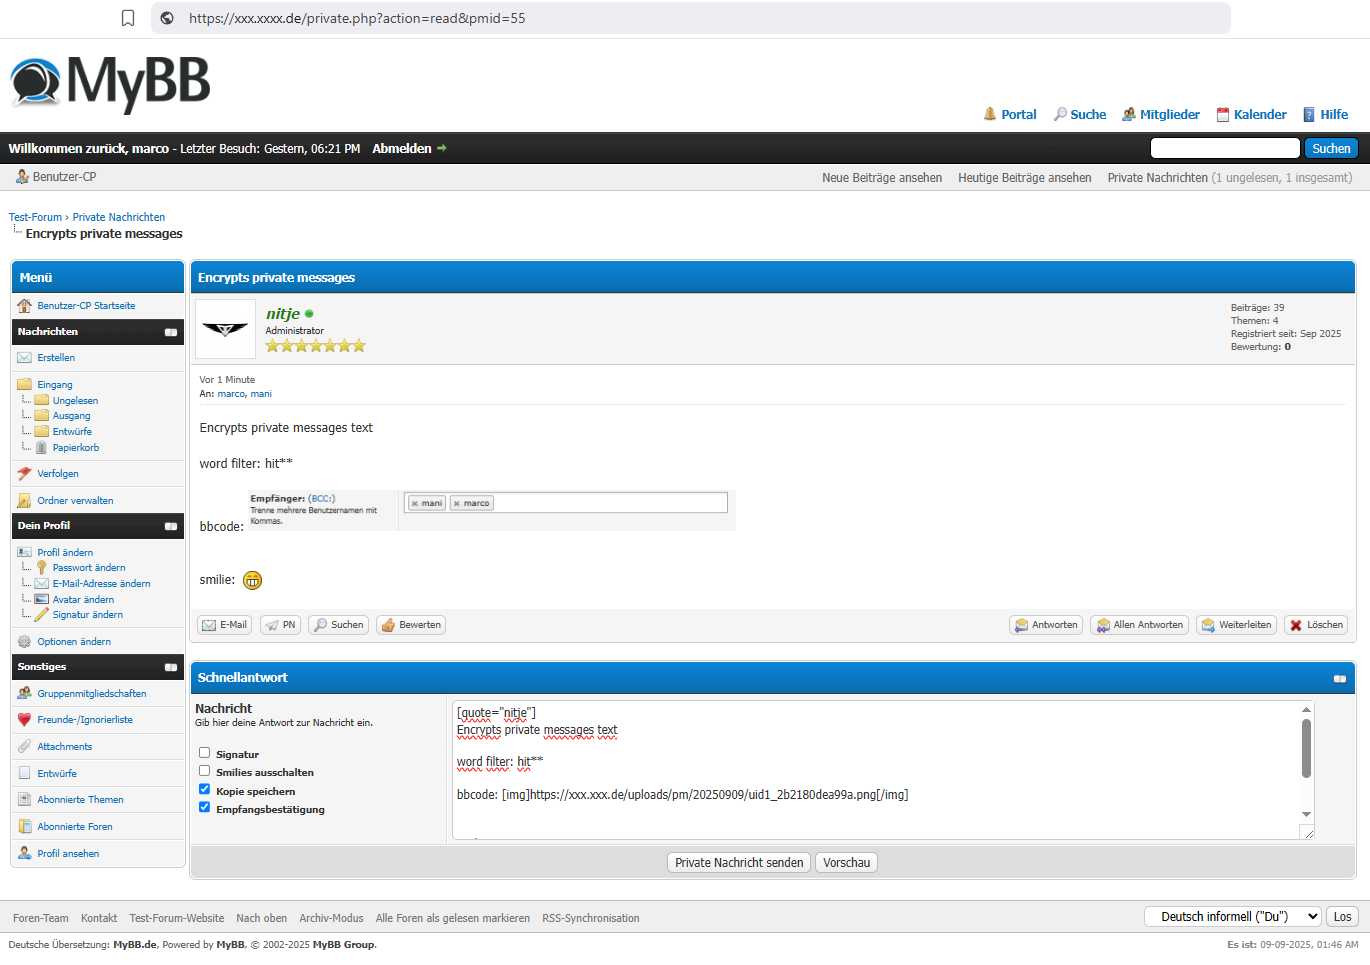Click the Allen Antworten button
The width and height of the screenshot is (1370, 965).
[1139, 625]
